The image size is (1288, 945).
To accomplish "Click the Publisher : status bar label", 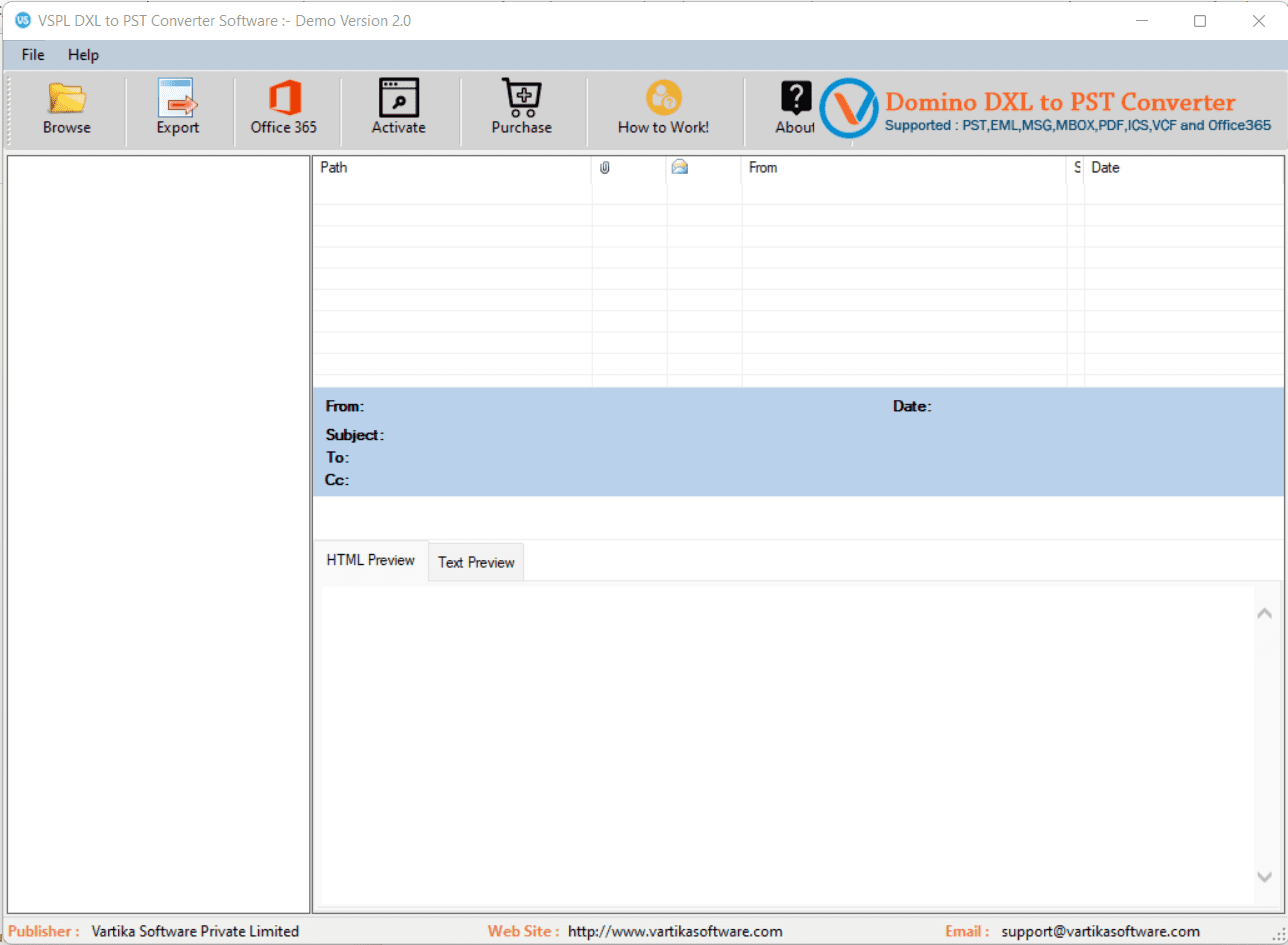I will click(44, 931).
